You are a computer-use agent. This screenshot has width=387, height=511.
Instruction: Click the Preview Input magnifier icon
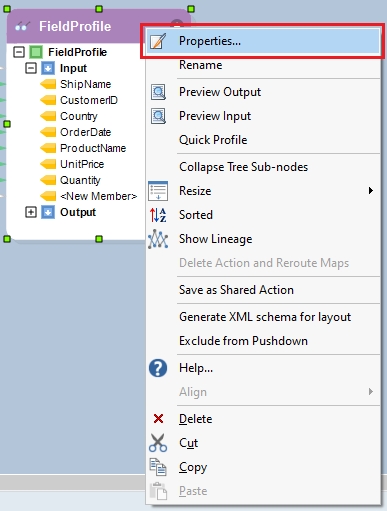[158, 116]
